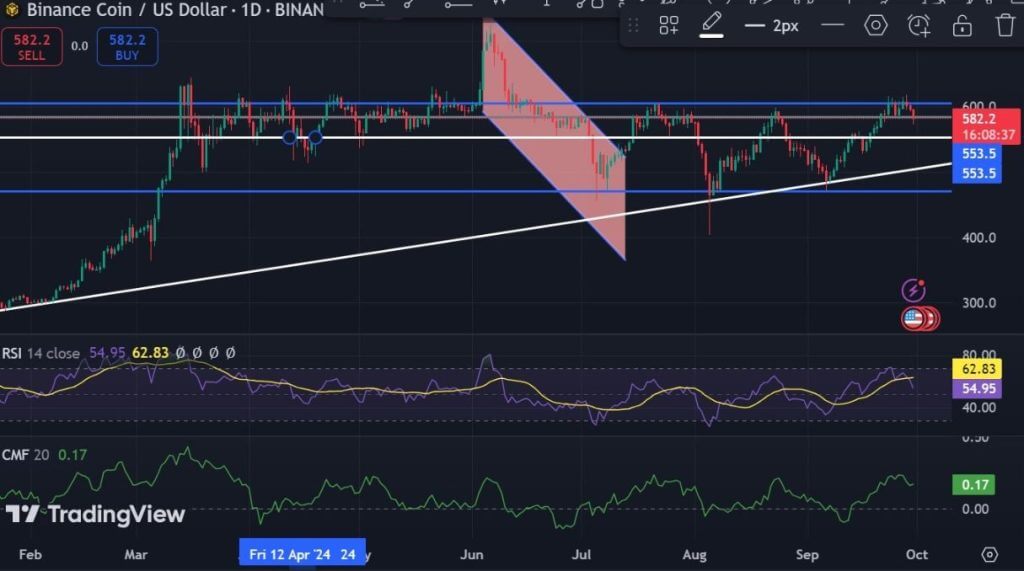
Task: Click the Sep label on time axis
Action: point(807,555)
